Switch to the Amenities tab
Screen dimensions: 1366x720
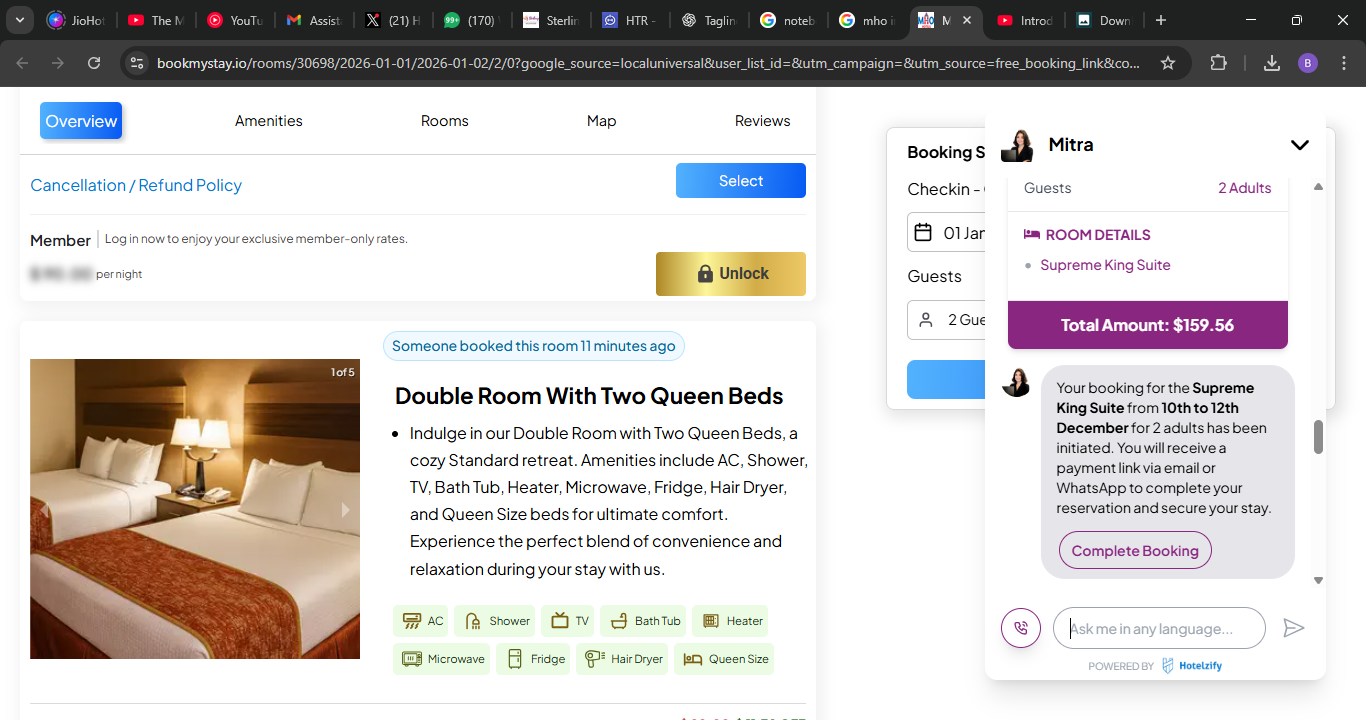[x=269, y=121]
